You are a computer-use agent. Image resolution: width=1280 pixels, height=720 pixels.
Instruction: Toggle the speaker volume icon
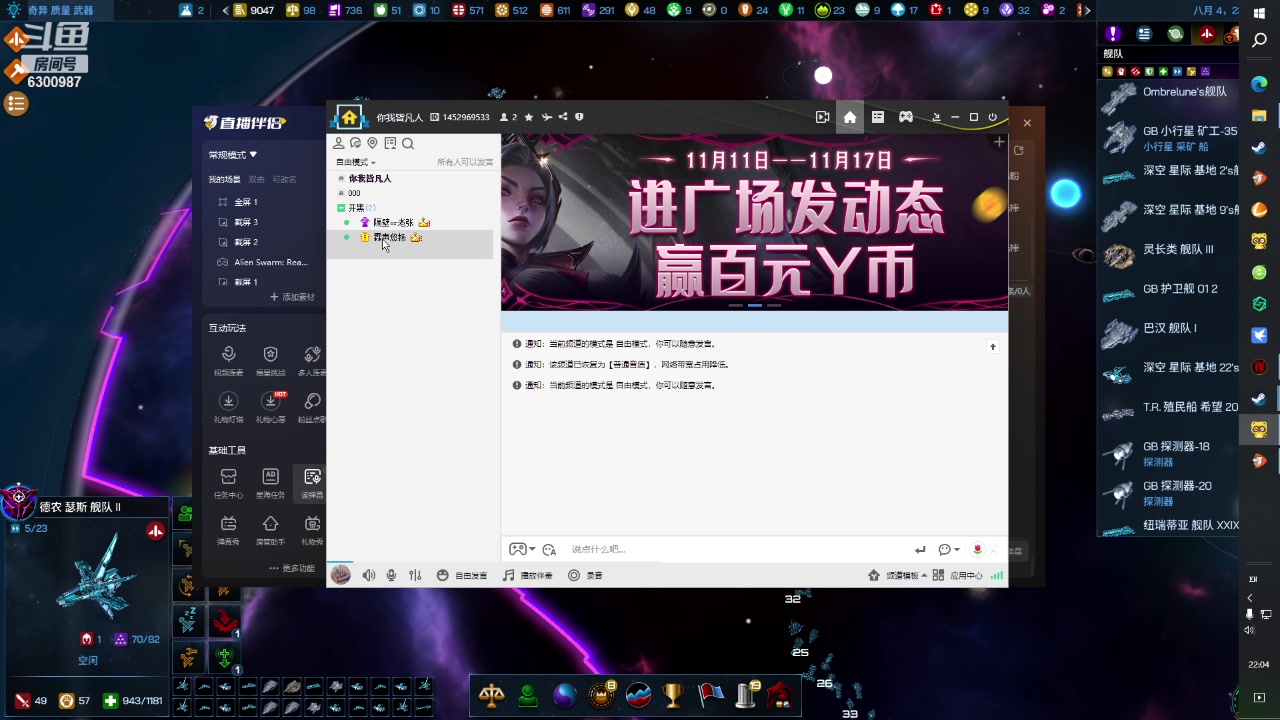pos(369,575)
